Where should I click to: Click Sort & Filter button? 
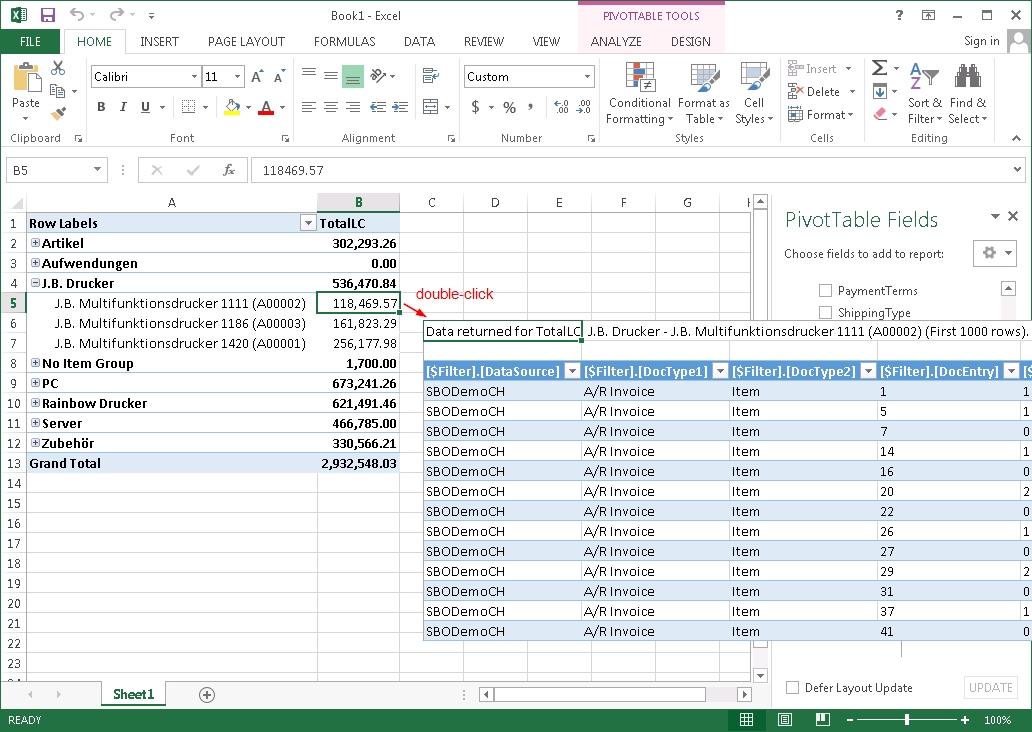tap(925, 93)
